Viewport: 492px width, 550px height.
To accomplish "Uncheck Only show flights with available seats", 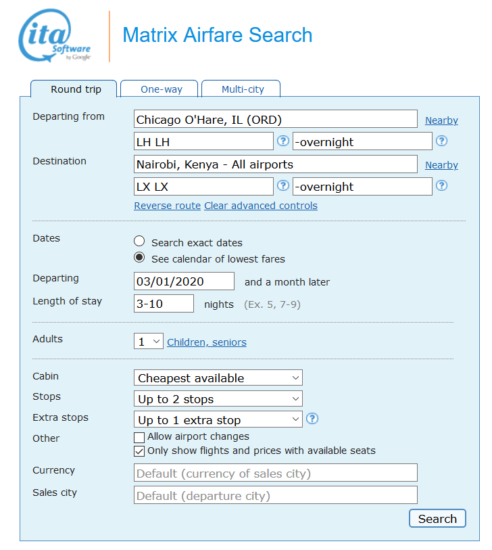I will pos(139,451).
